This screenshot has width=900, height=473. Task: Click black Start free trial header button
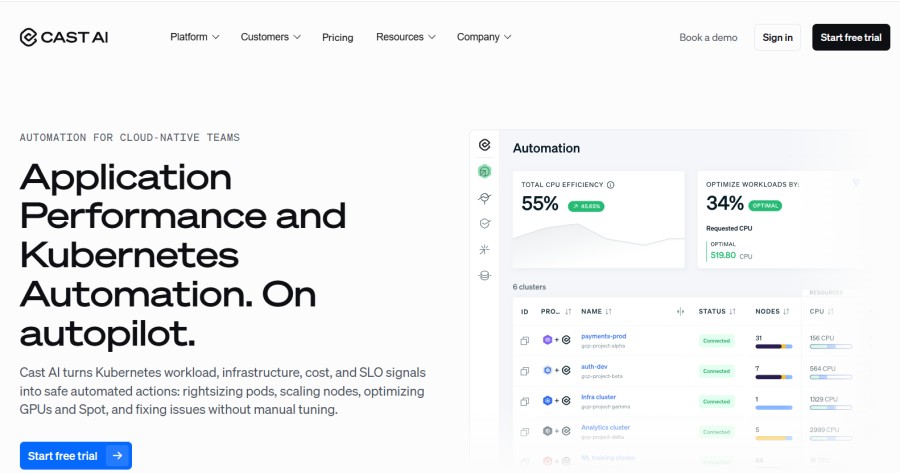click(851, 37)
